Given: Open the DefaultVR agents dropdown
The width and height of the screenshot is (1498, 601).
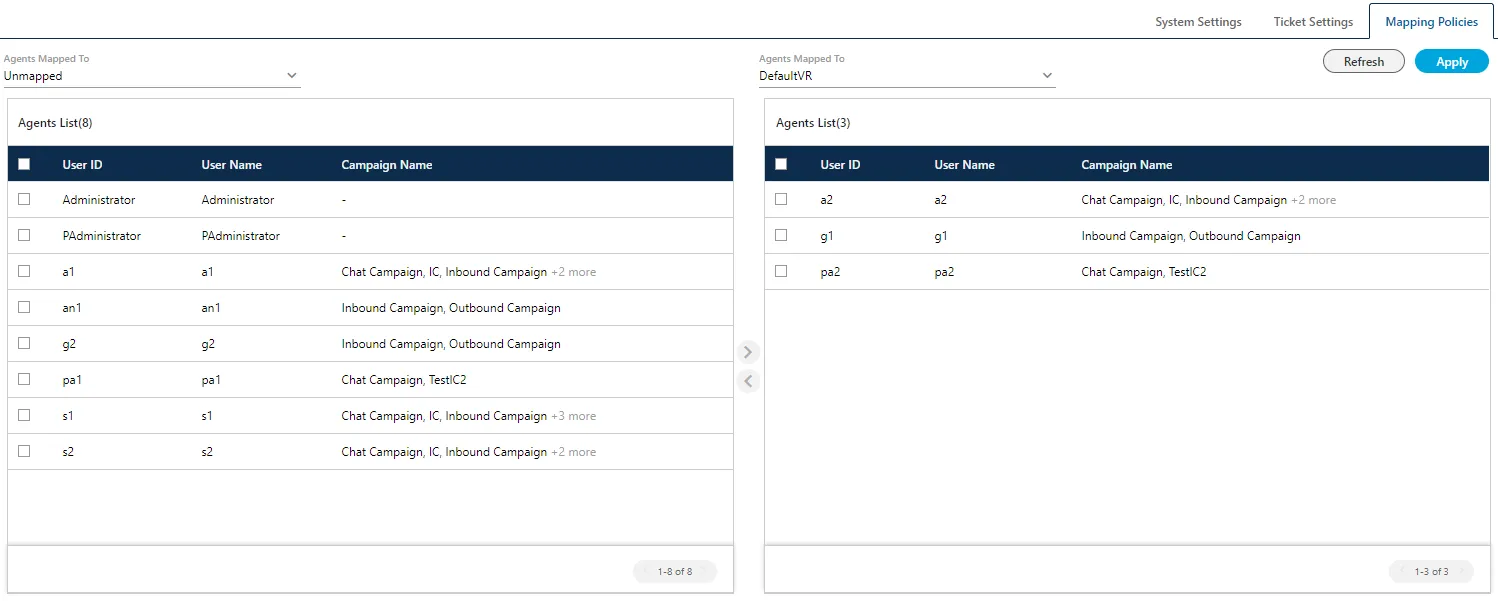Looking at the screenshot, I should tap(907, 76).
